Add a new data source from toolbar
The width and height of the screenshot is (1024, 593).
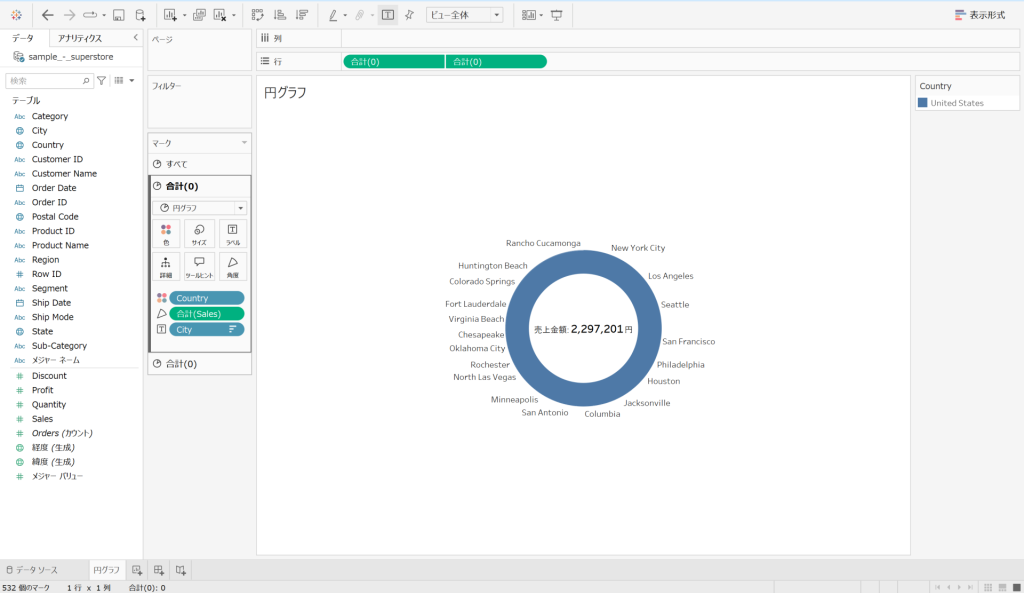(x=140, y=15)
